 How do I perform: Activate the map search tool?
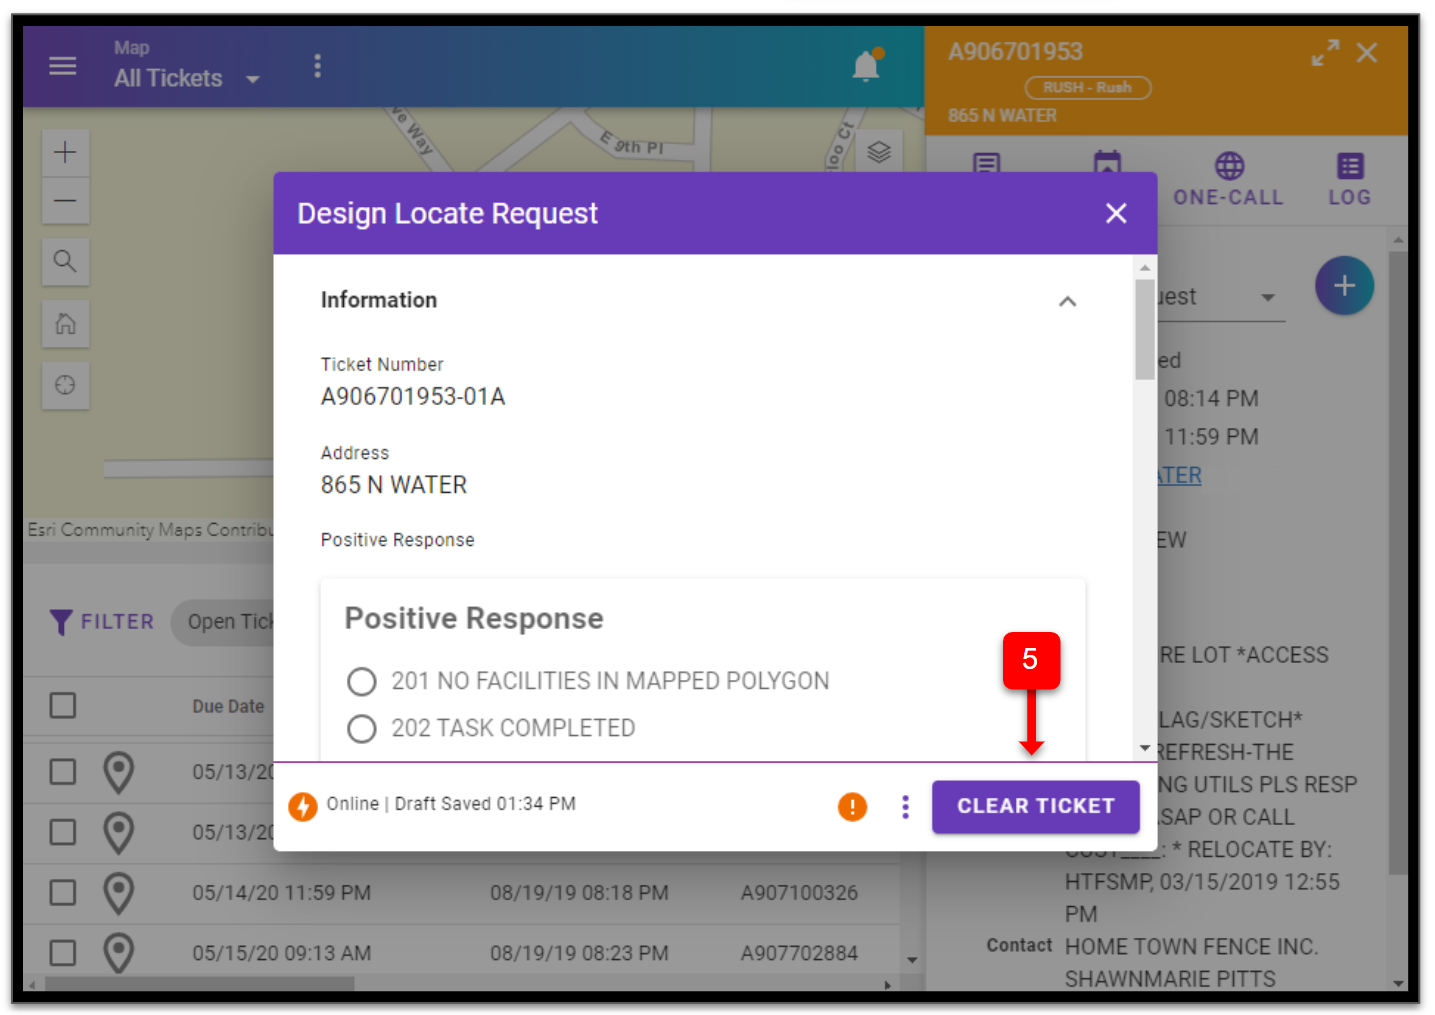(x=65, y=262)
